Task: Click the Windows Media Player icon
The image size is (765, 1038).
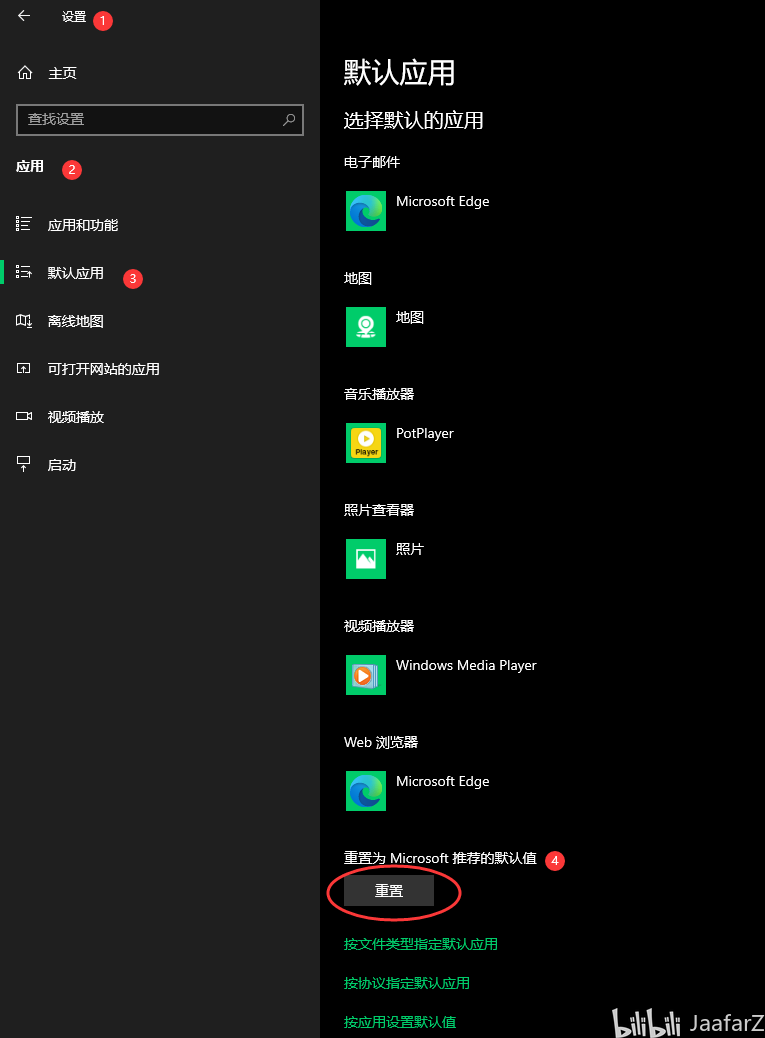Action: coord(366,675)
